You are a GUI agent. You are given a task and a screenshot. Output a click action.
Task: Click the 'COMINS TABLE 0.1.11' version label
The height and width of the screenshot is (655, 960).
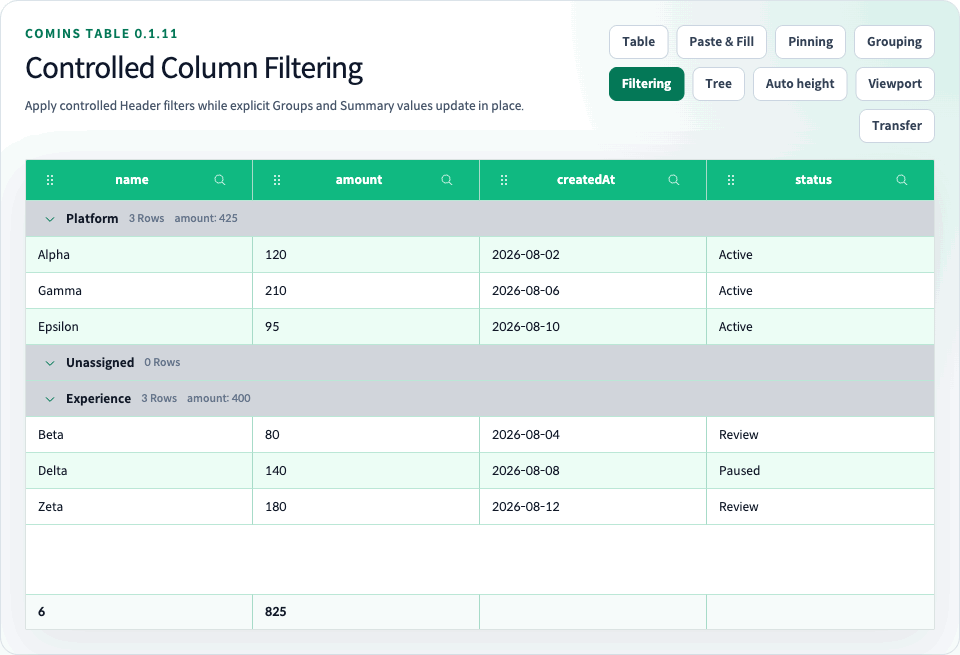click(x=101, y=34)
